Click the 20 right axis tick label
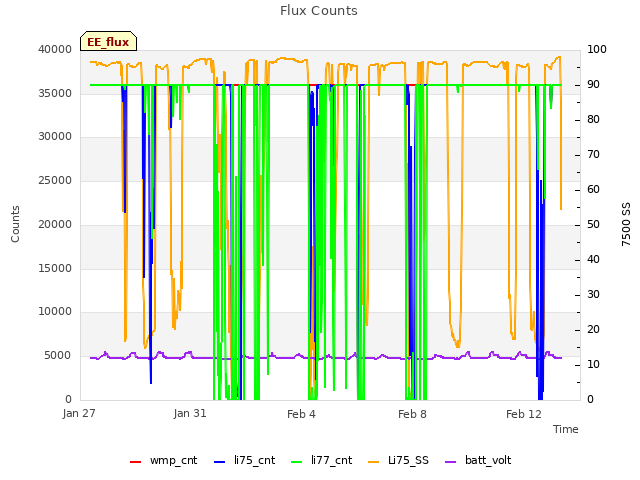 click(x=593, y=329)
